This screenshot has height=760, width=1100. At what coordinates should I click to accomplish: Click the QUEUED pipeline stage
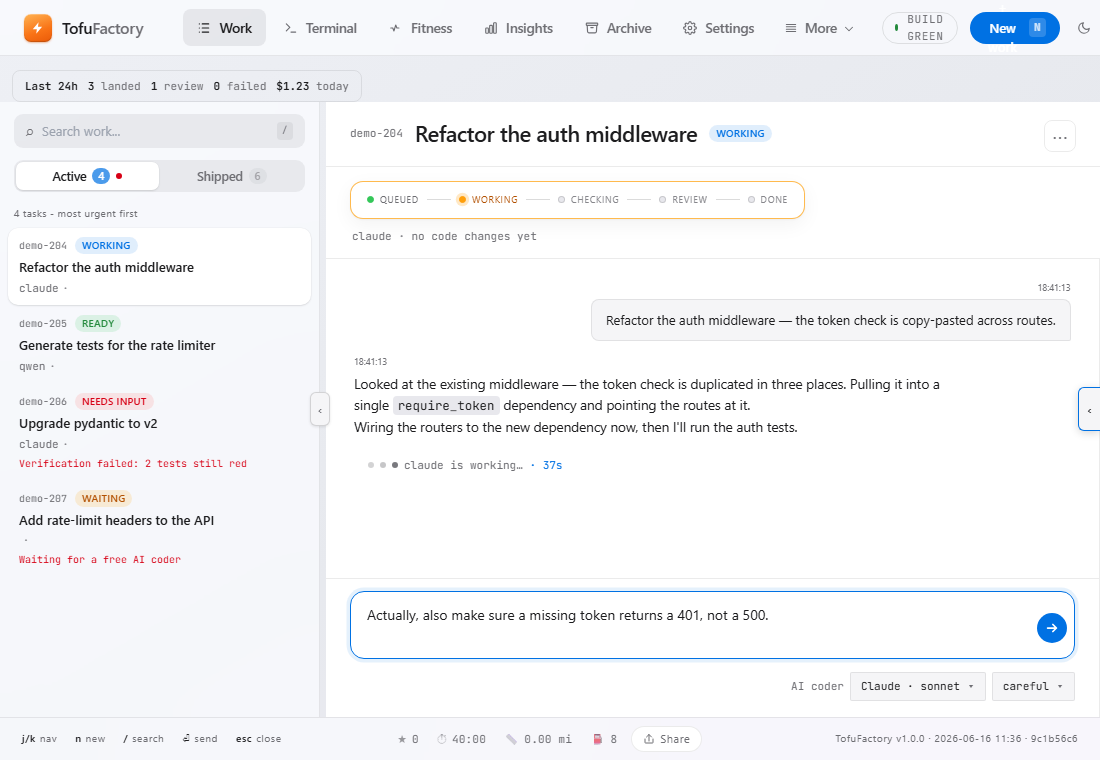pos(392,199)
